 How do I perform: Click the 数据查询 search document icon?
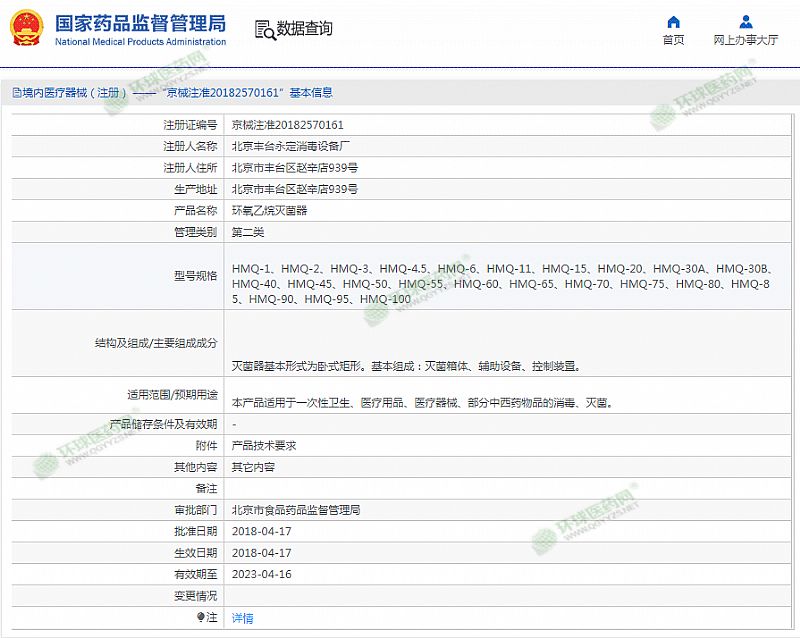(265, 30)
